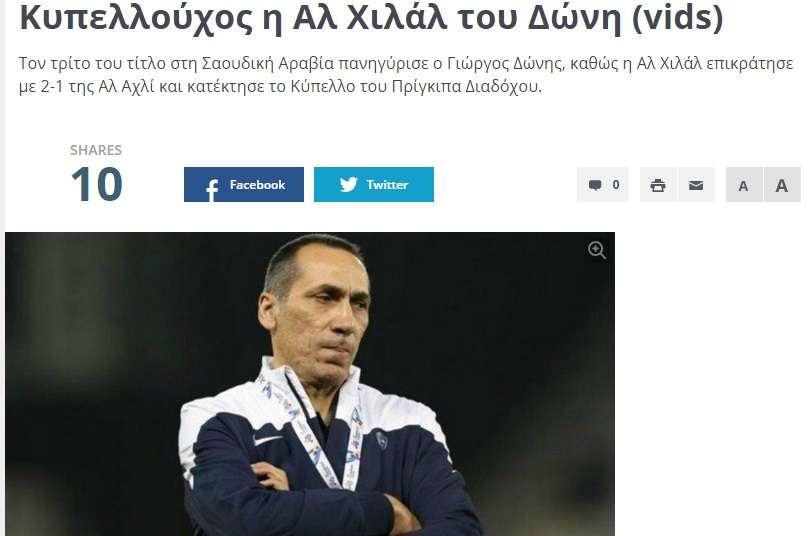This screenshot has height=536, width=812.
Task: Click the article summary paragraph
Action: tap(406, 75)
